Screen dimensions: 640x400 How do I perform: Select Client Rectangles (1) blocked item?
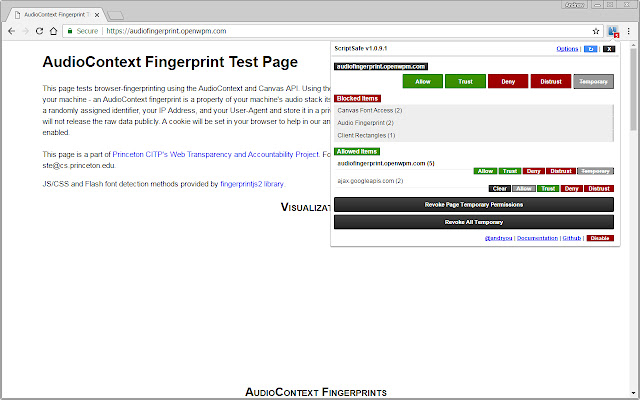tap(366, 136)
